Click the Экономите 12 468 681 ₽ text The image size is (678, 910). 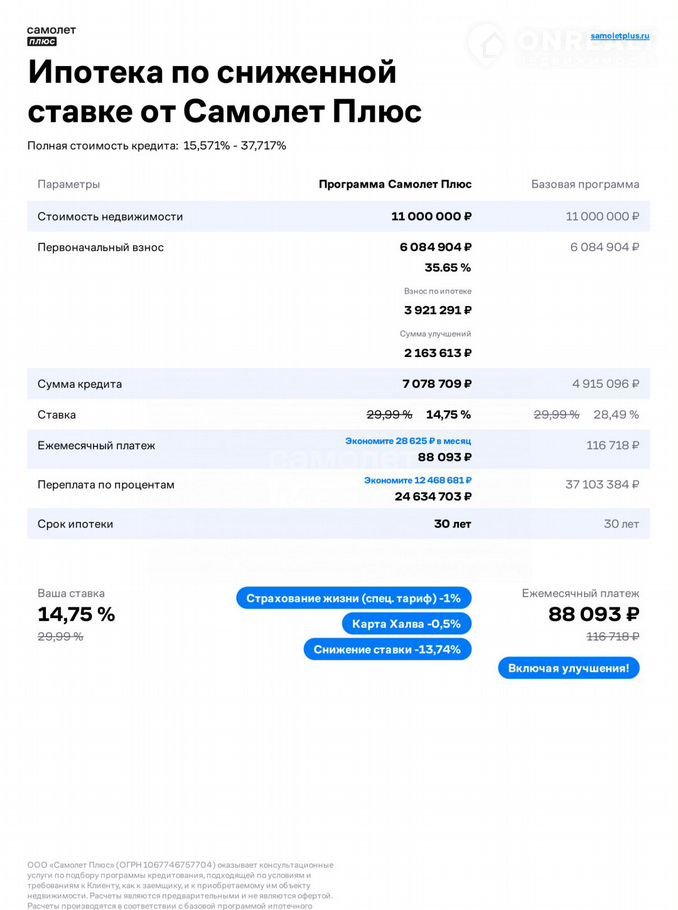click(417, 480)
